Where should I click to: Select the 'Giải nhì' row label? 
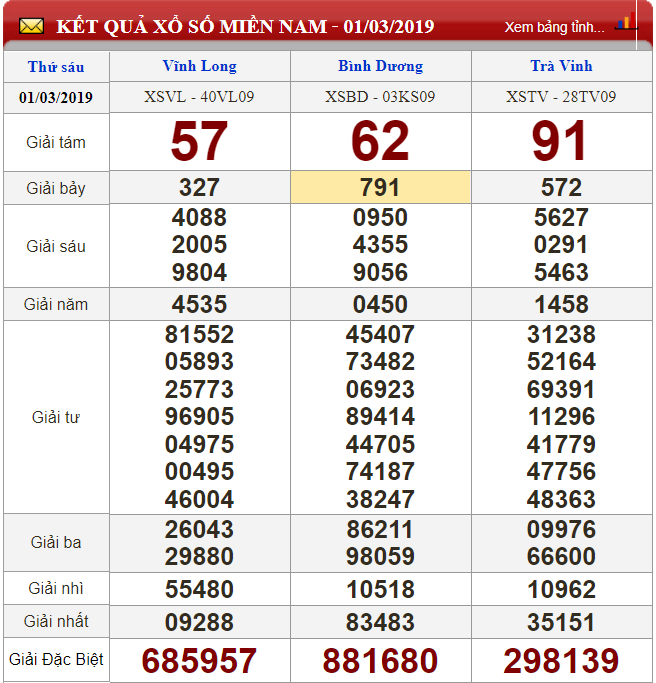coord(56,588)
